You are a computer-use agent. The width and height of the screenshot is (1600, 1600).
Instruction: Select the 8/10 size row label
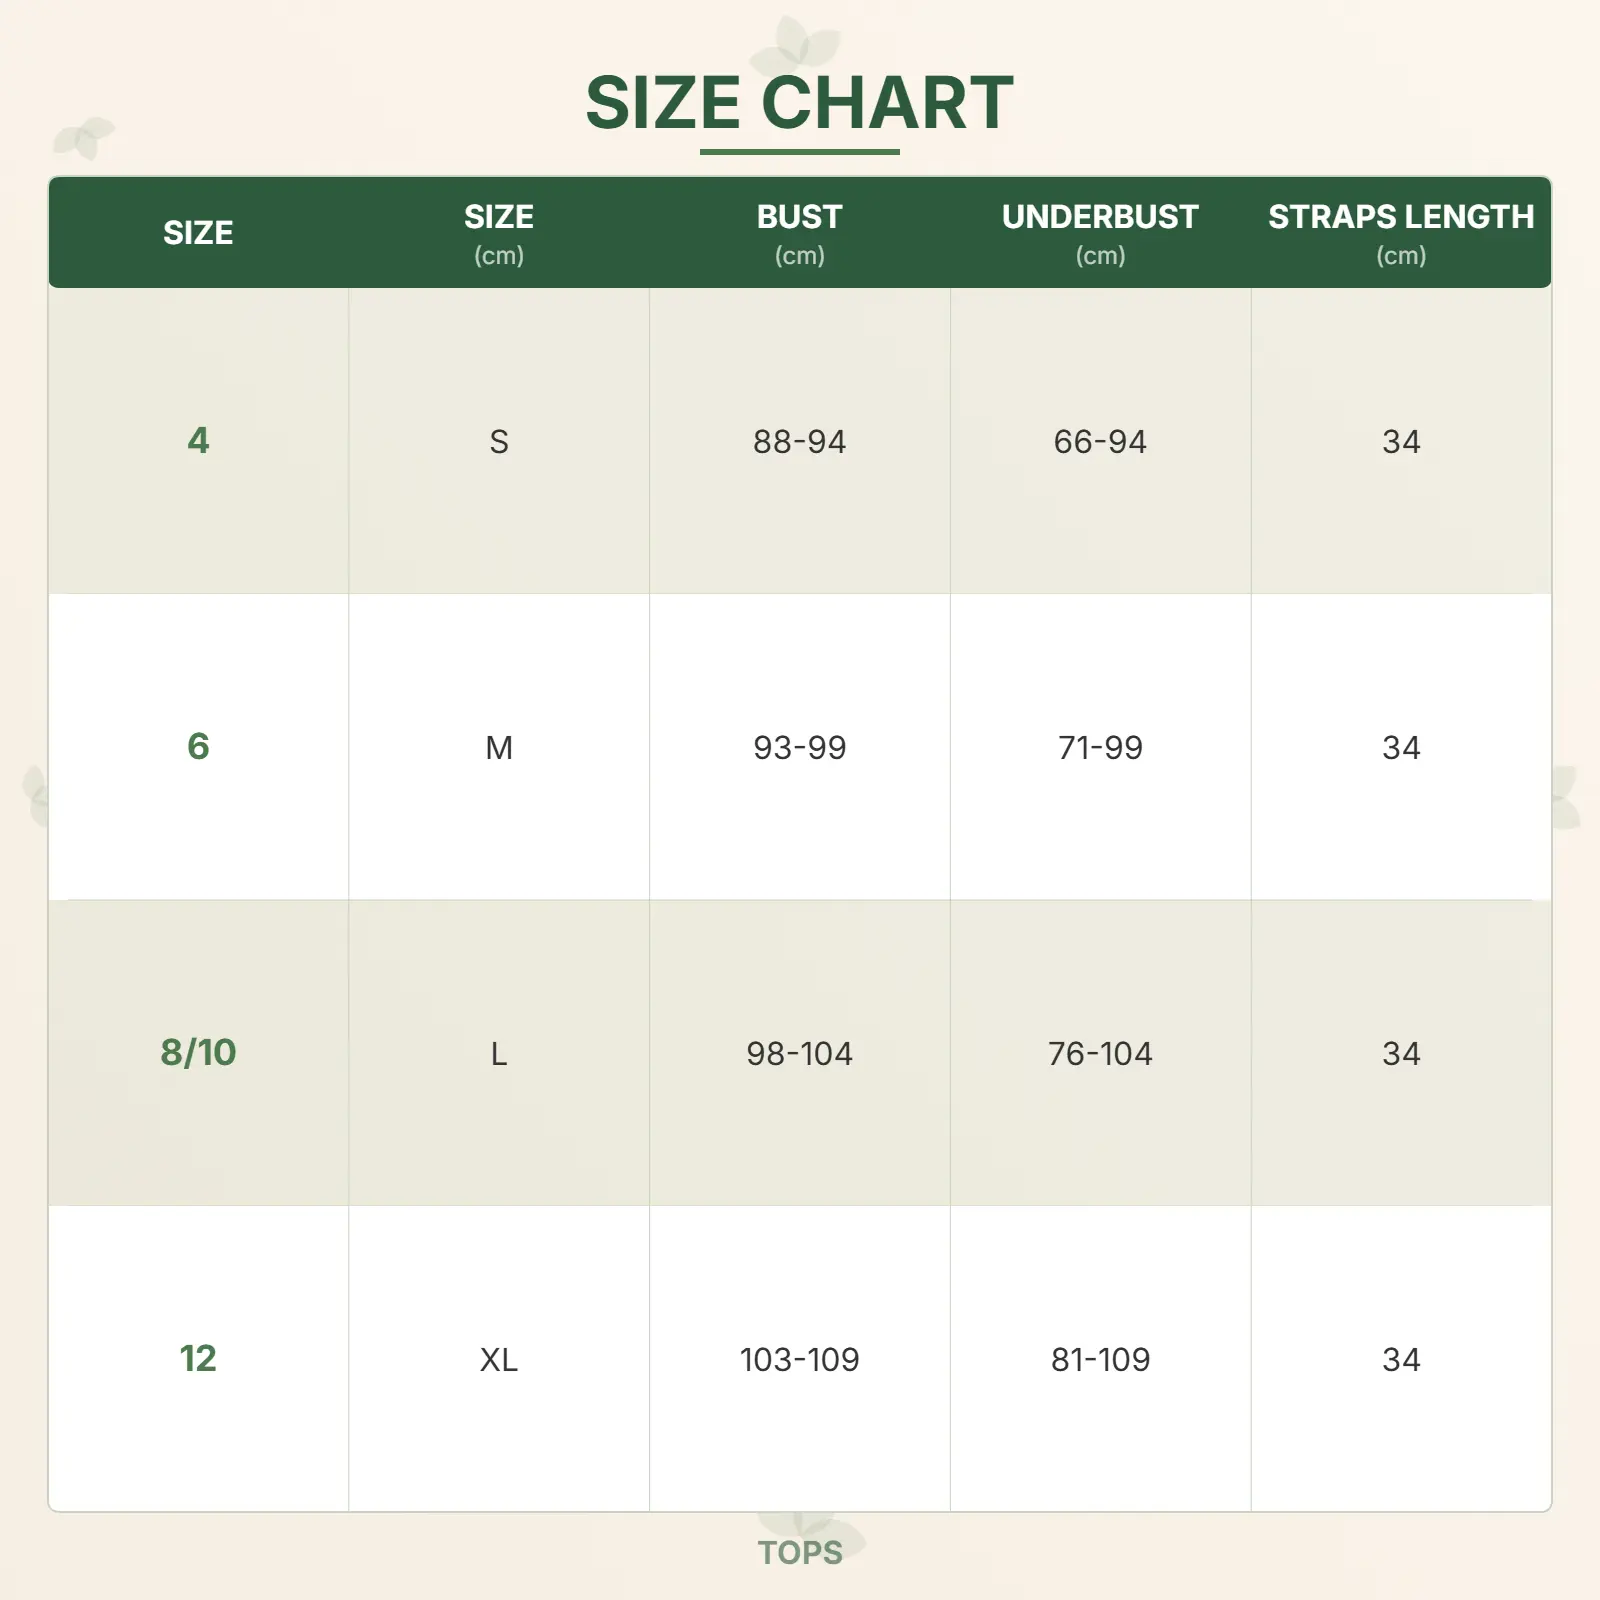198,1053
